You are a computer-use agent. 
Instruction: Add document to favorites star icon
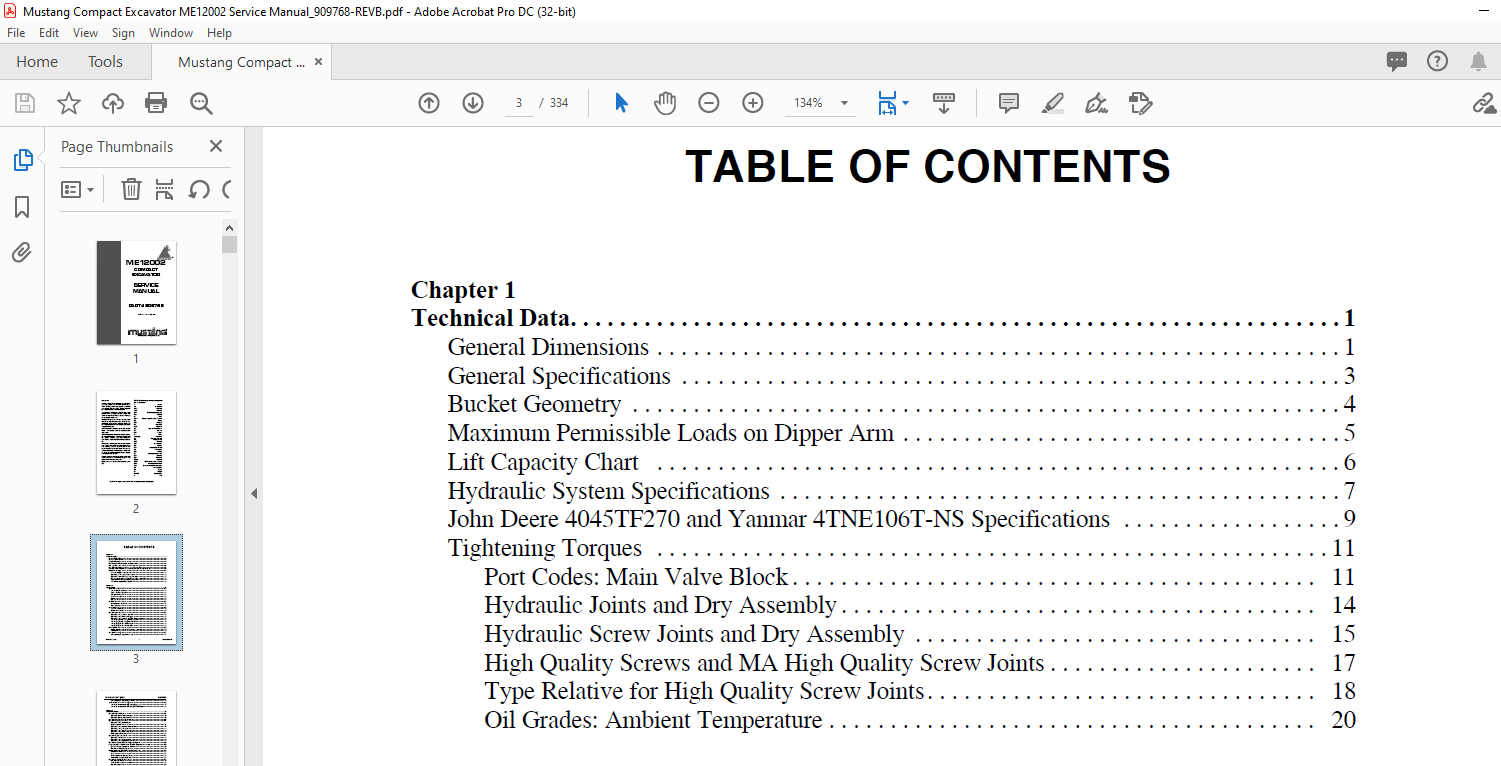(x=68, y=103)
